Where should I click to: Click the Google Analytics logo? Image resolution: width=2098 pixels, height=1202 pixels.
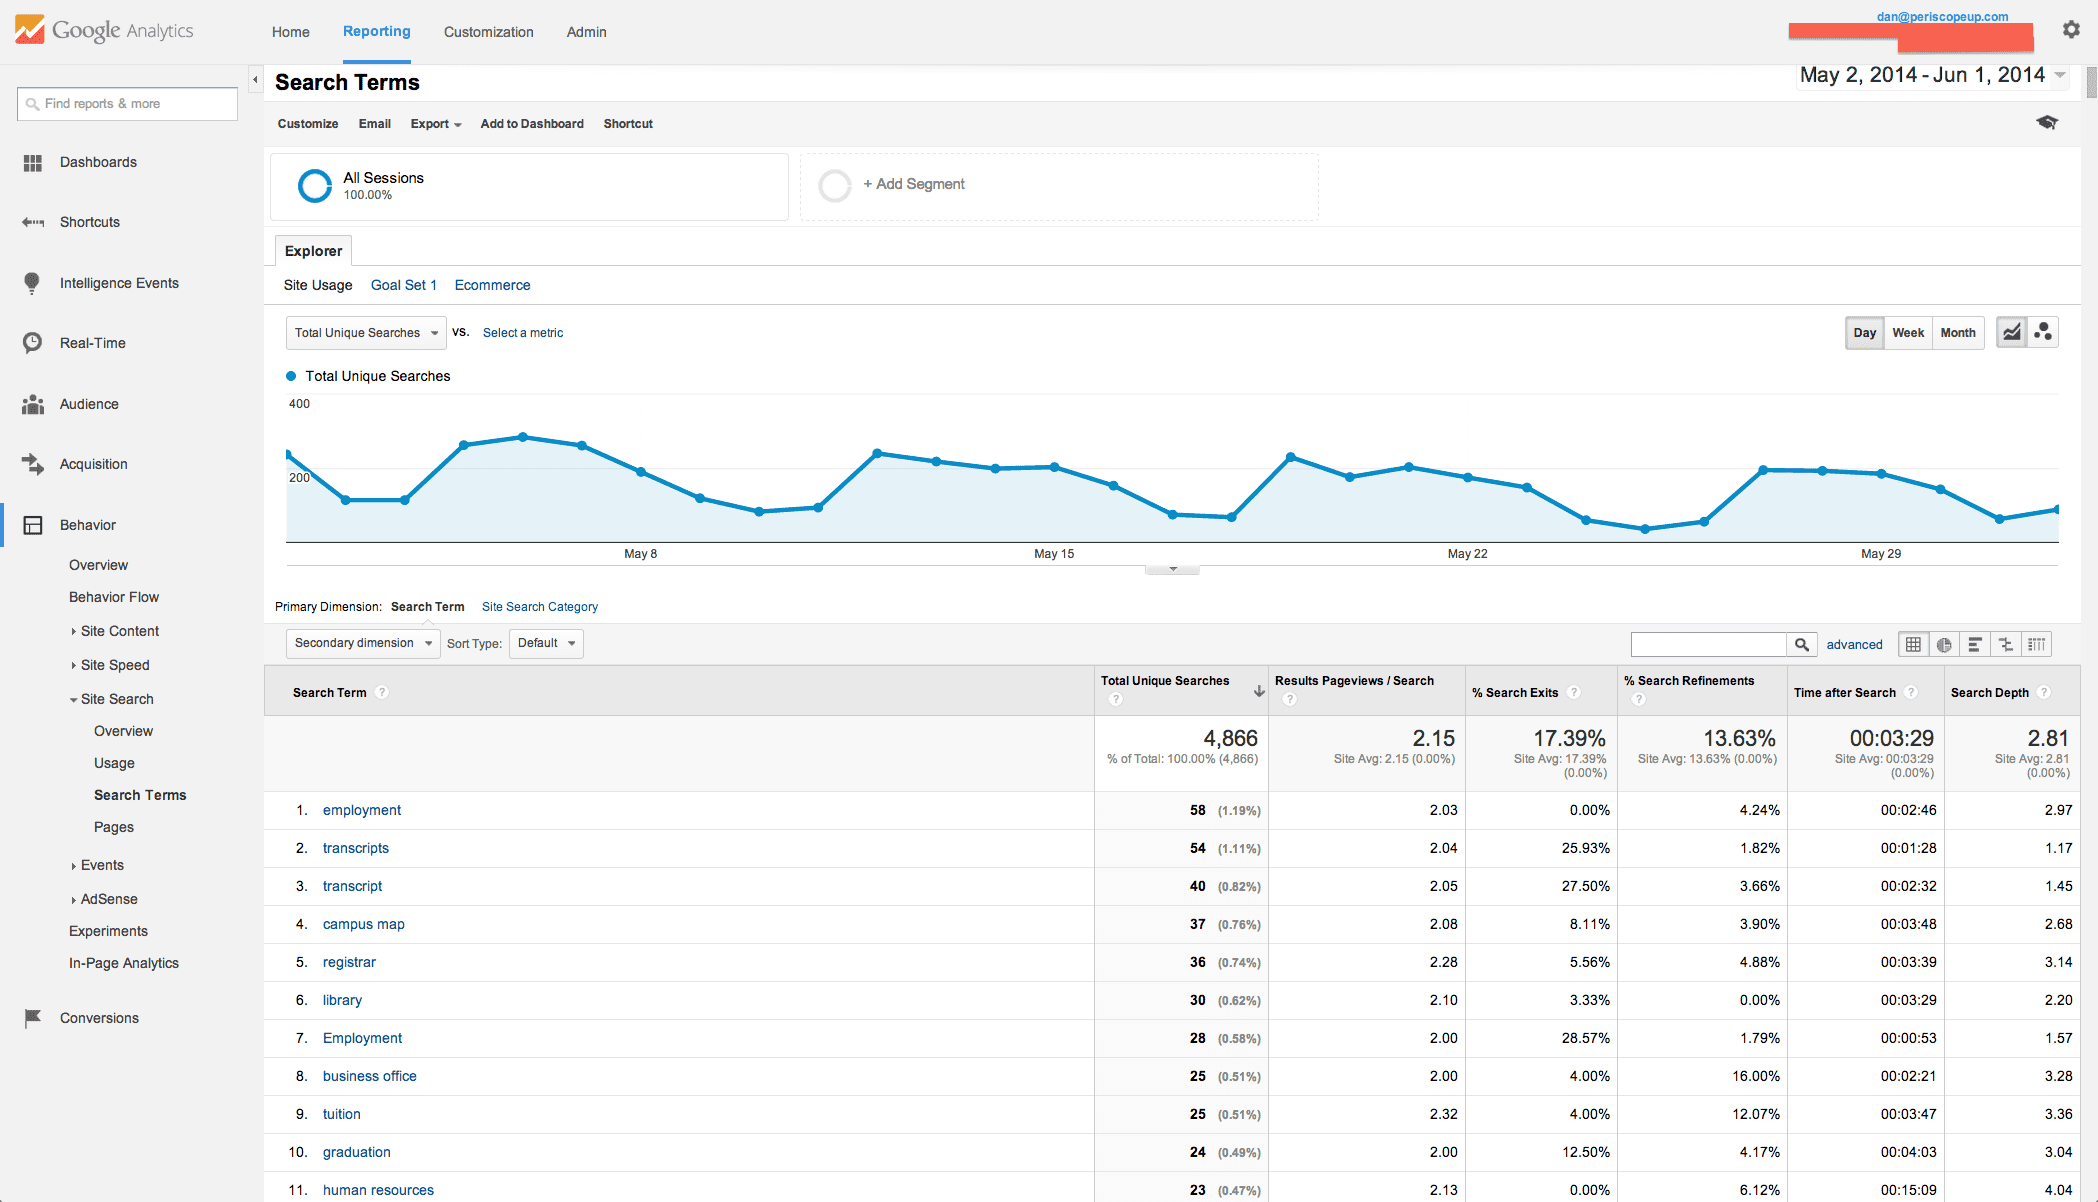point(104,30)
